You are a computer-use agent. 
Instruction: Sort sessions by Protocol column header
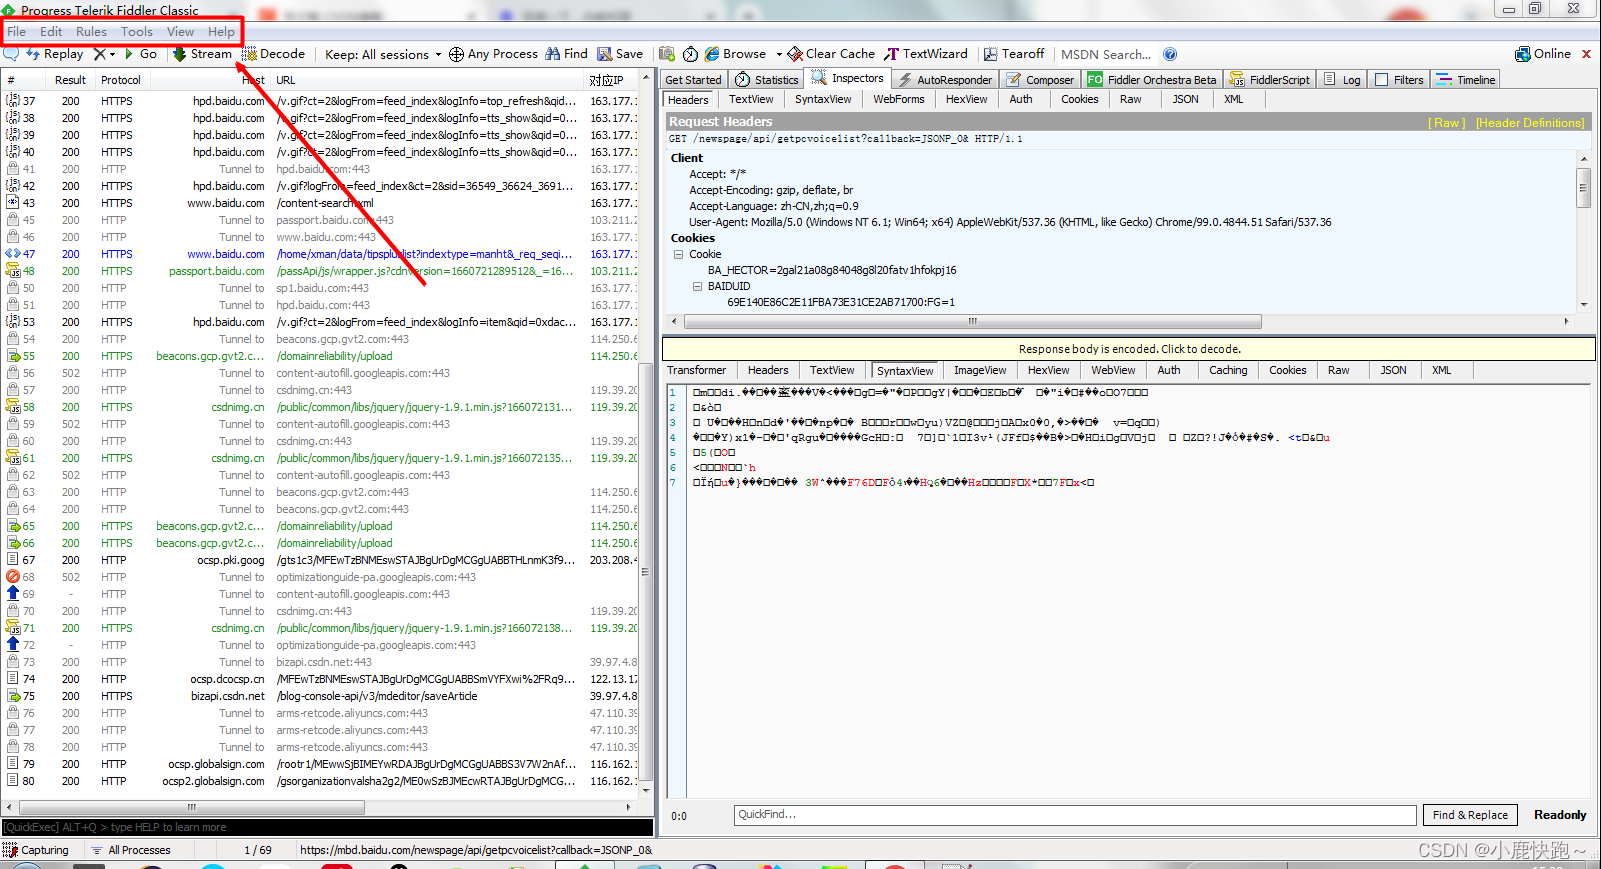pos(121,80)
